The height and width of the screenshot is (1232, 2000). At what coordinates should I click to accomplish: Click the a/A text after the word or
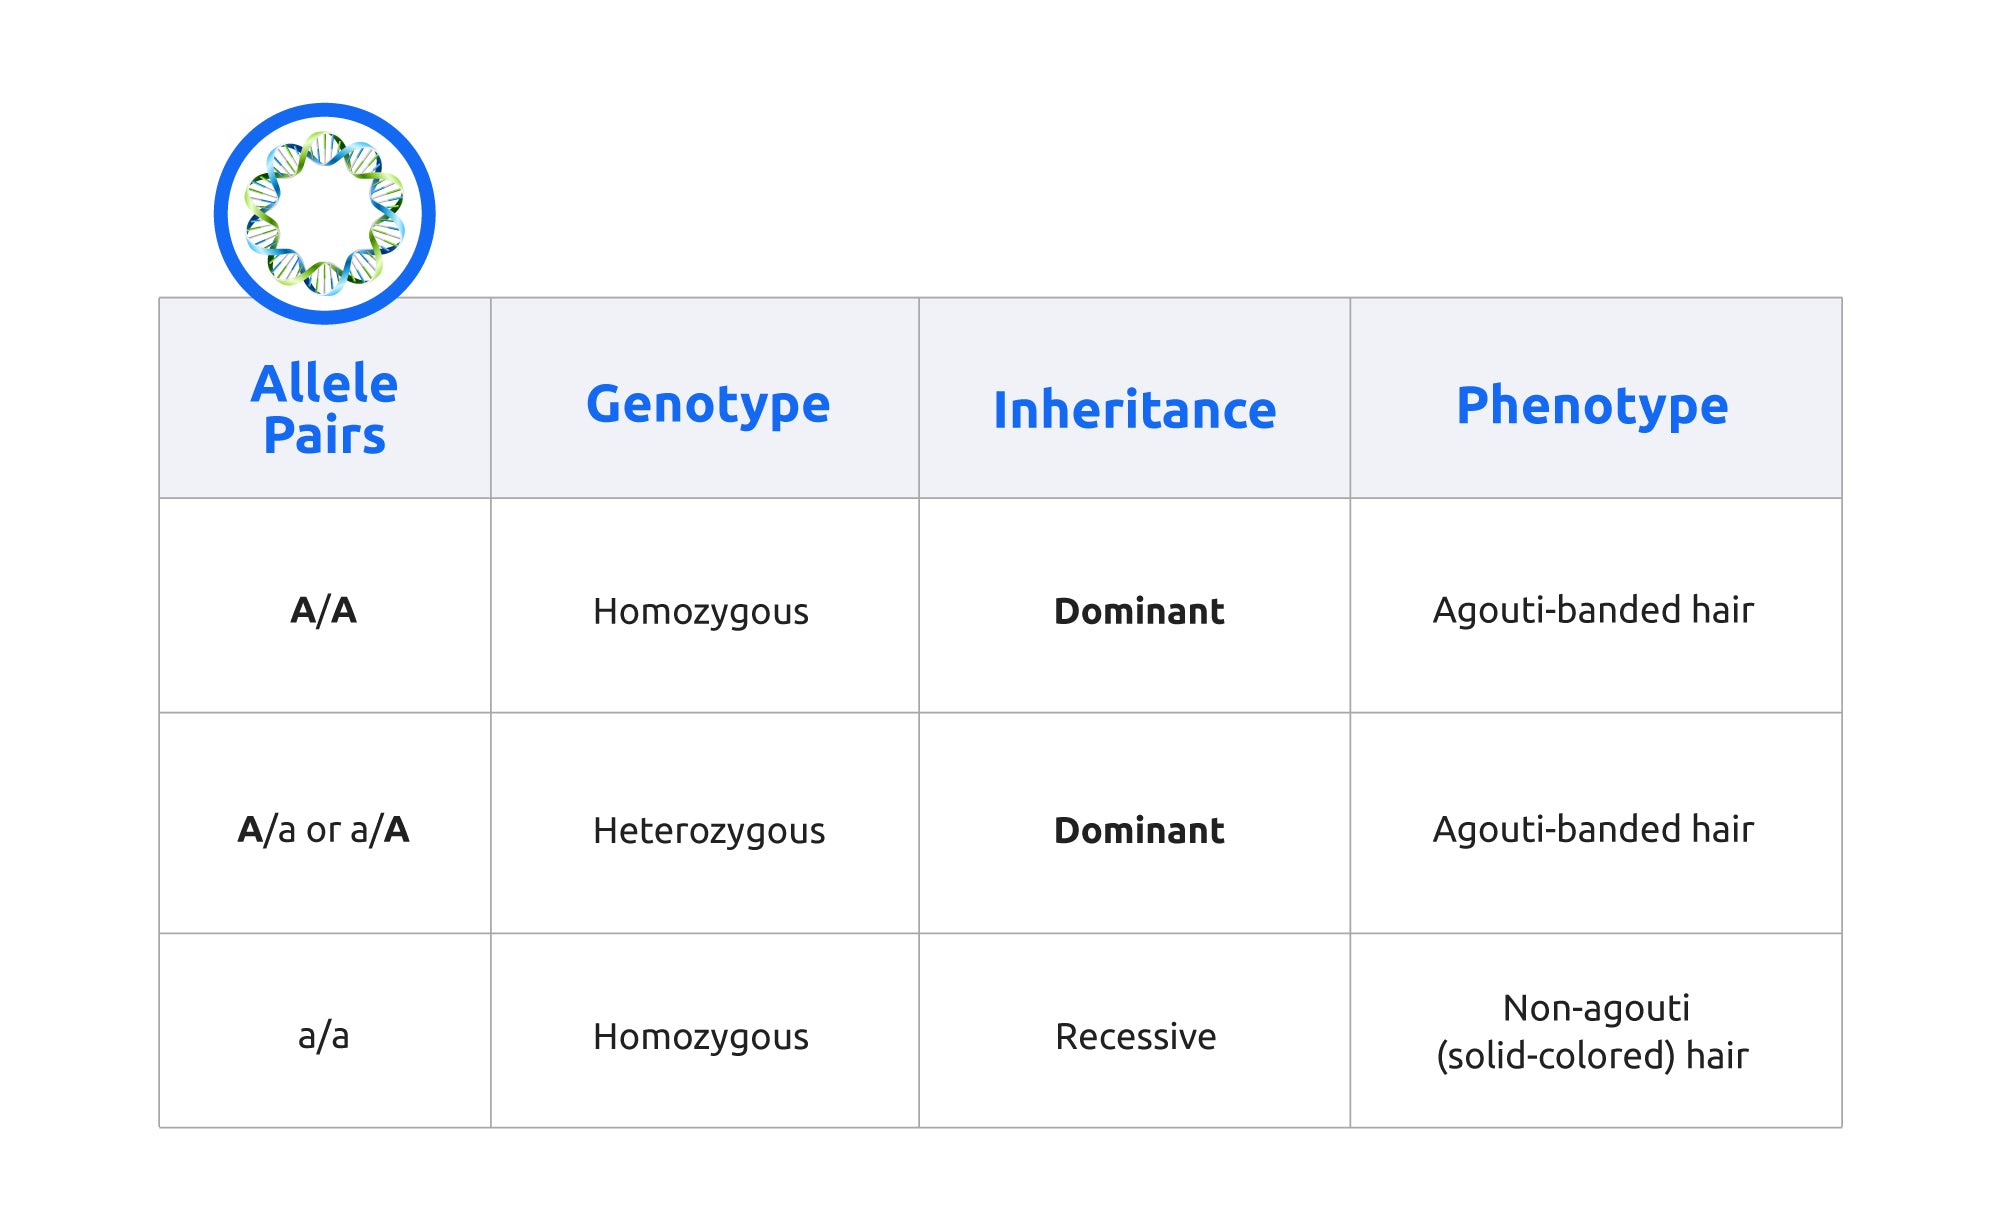(380, 830)
